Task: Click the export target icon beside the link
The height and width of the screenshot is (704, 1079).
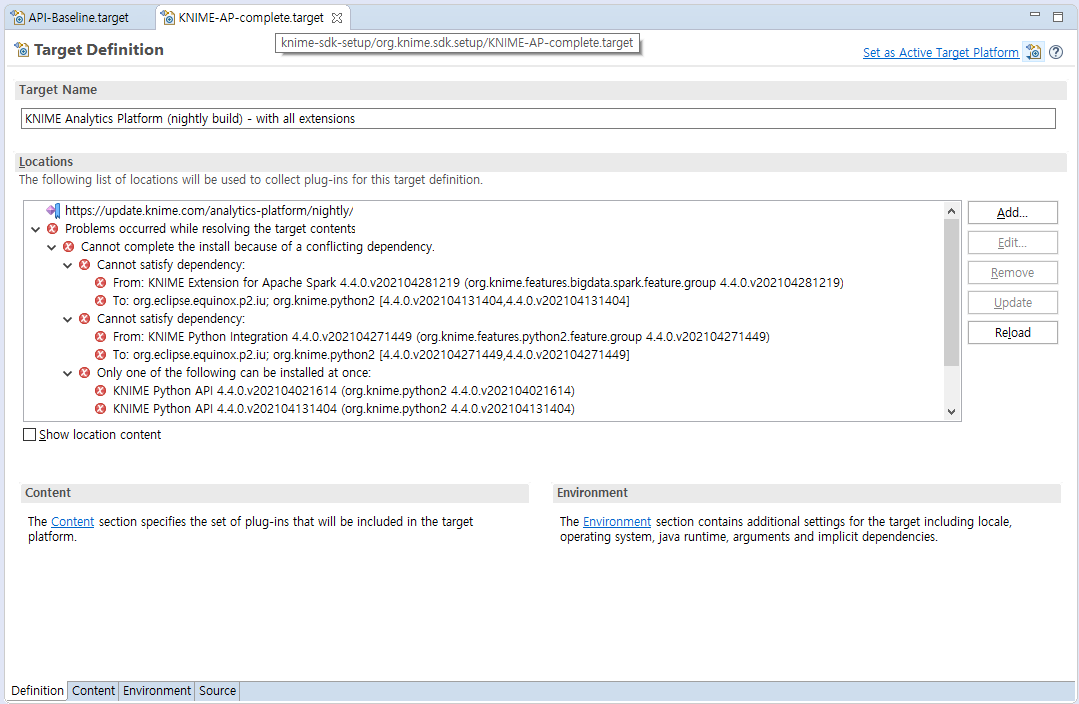Action: click(x=1034, y=52)
